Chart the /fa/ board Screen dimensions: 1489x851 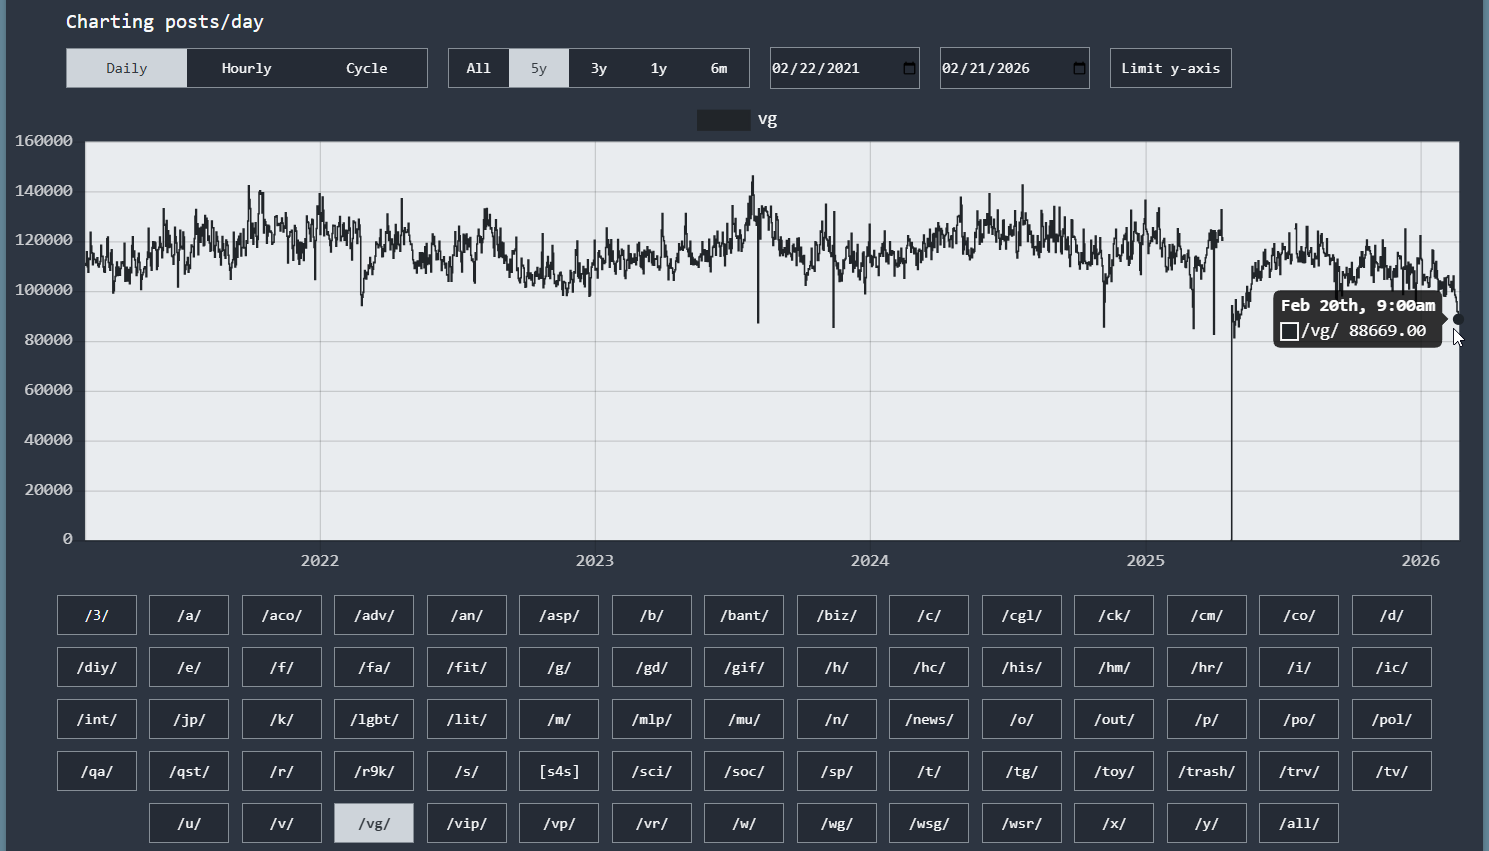[x=374, y=667]
